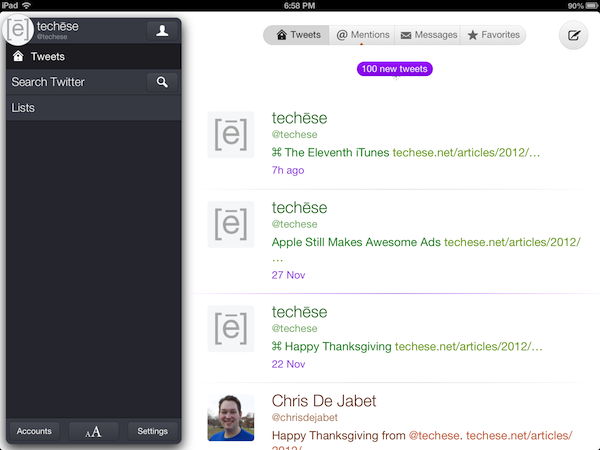The width and height of the screenshot is (600, 450).
Task: Tap the @techese mention in Chris's tweet
Action: pyautogui.click(x=434, y=435)
